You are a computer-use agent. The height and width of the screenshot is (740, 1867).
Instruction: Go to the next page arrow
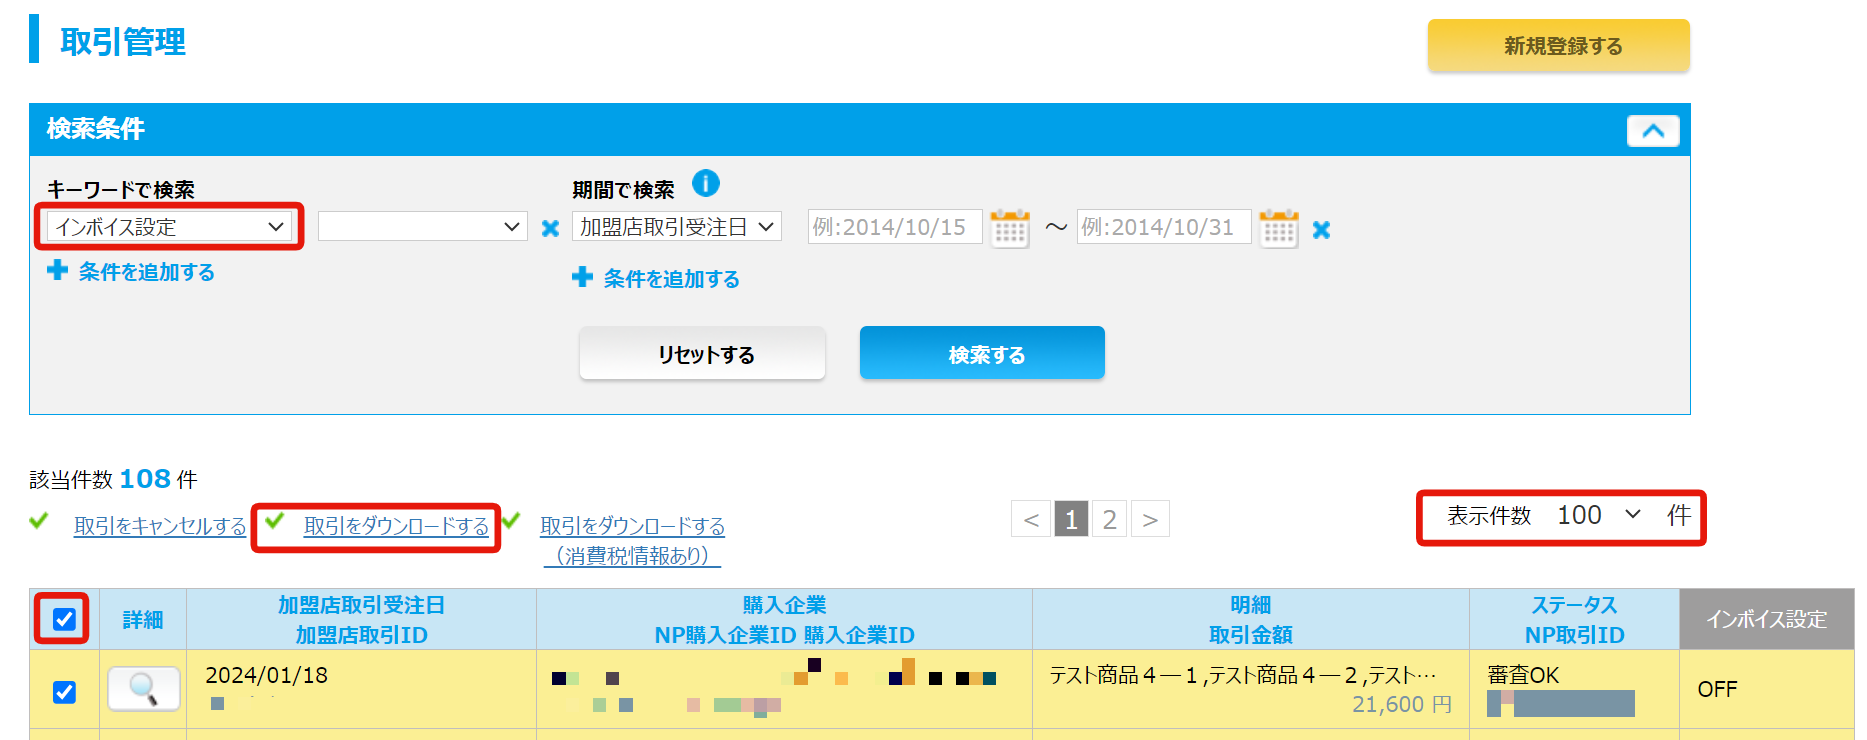coord(1150,519)
